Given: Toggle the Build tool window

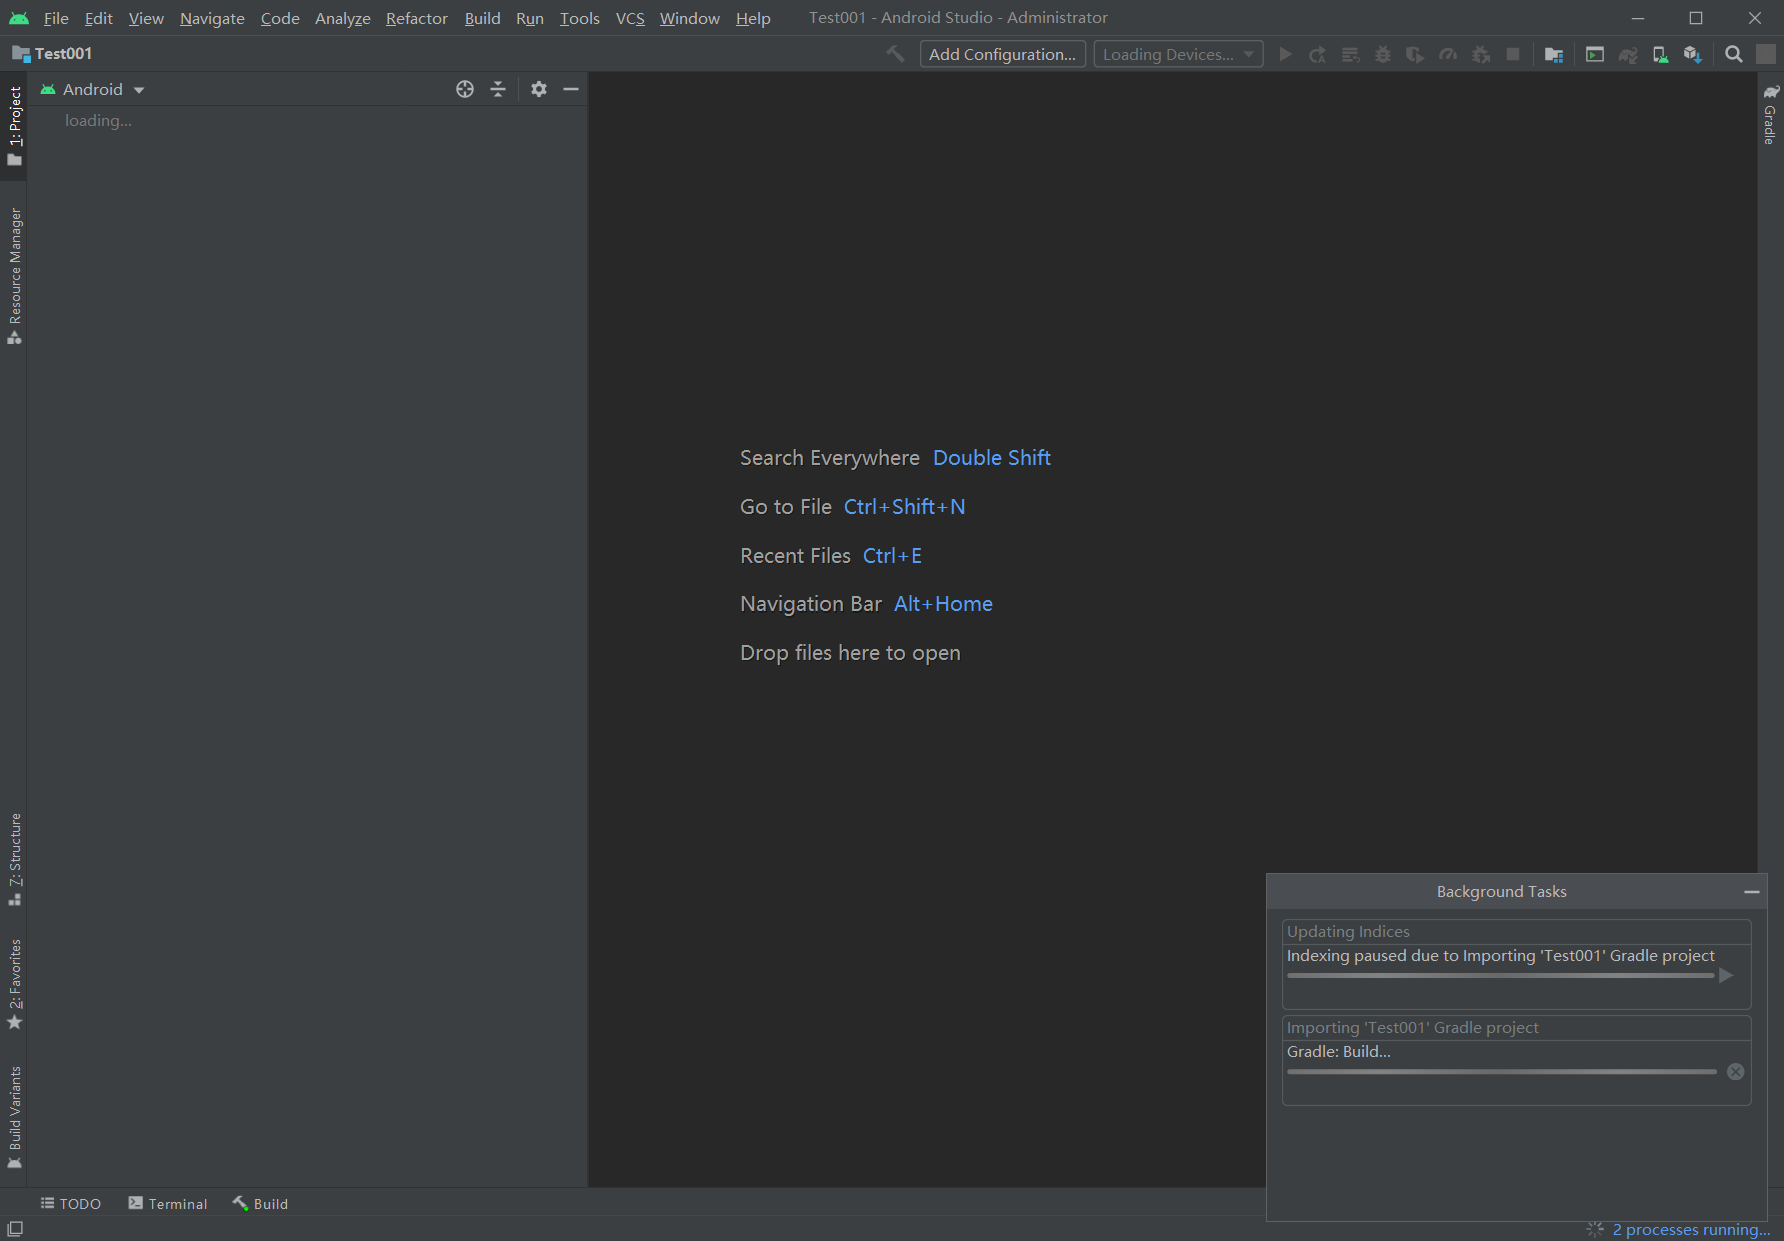Looking at the screenshot, I should point(260,1204).
